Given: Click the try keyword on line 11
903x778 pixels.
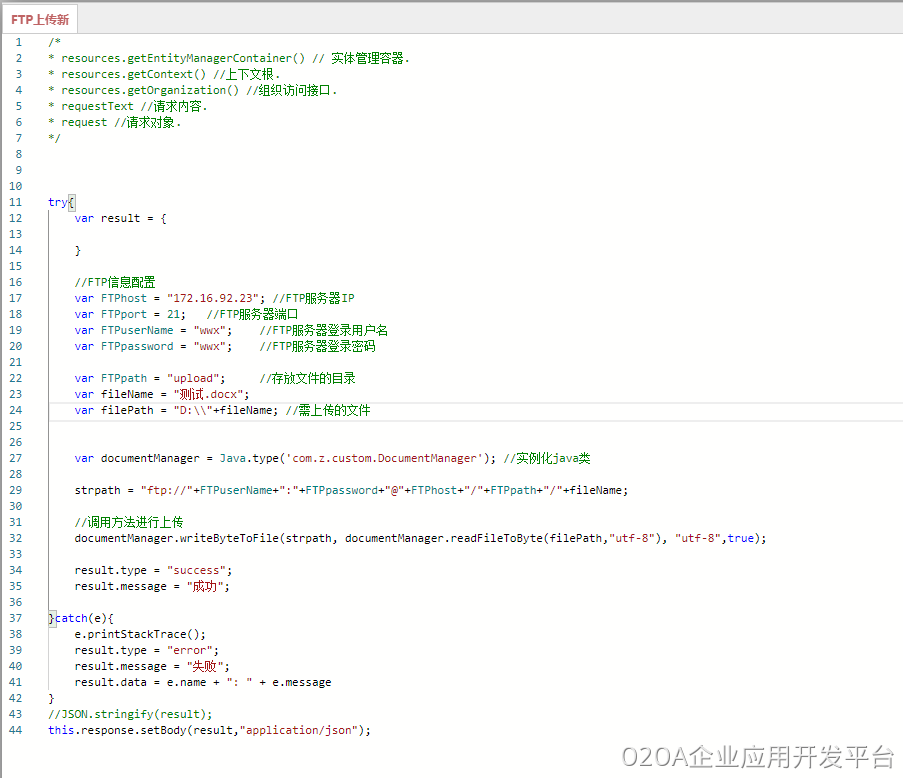Looking at the screenshot, I should [57, 202].
